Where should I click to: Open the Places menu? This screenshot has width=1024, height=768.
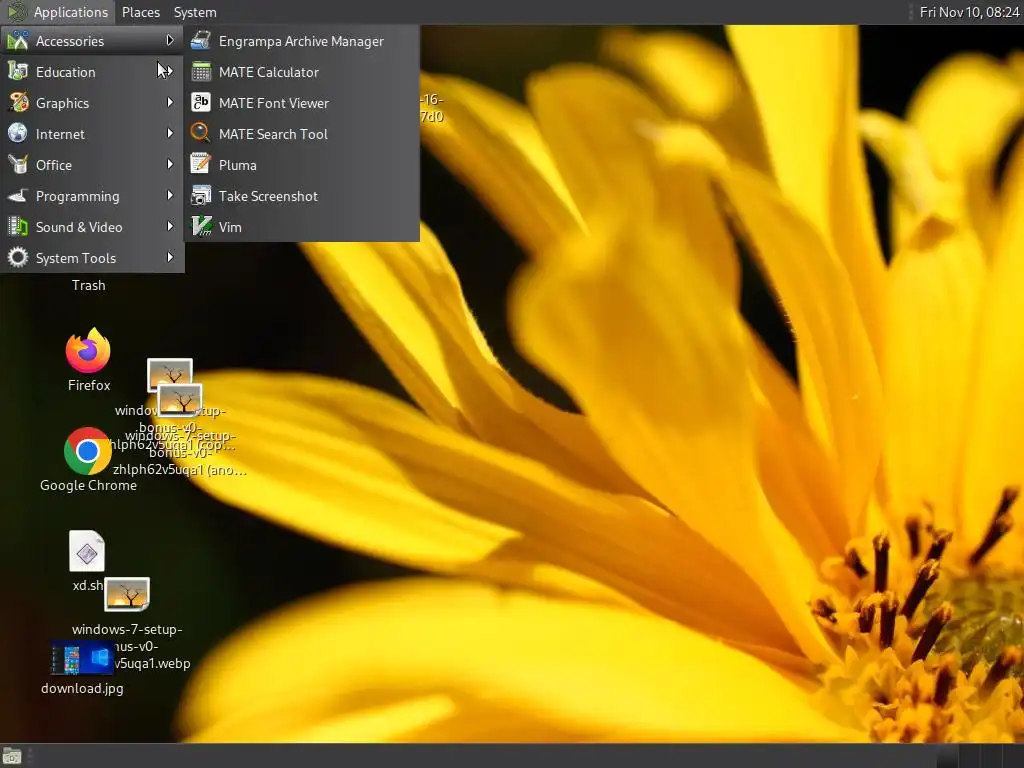coord(140,12)
